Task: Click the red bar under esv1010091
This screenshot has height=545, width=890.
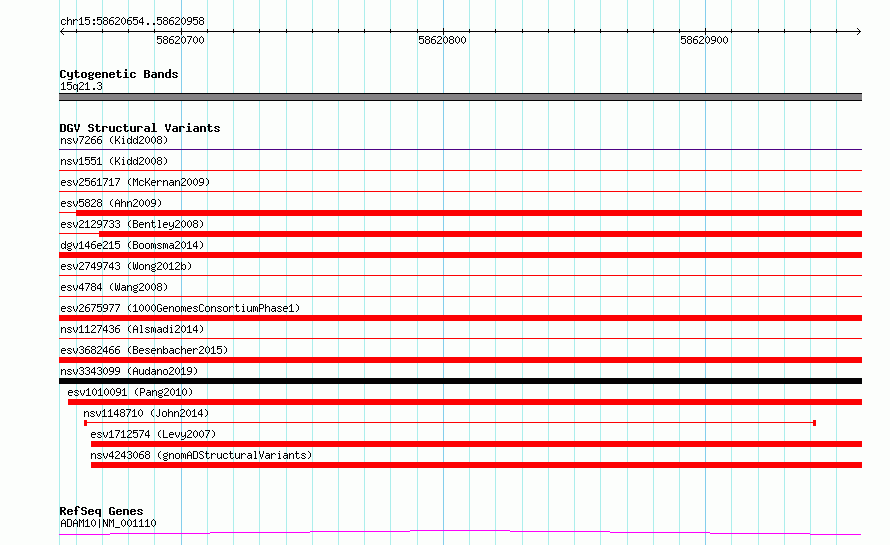Action: pyautogui.click(x=465, y=402)
